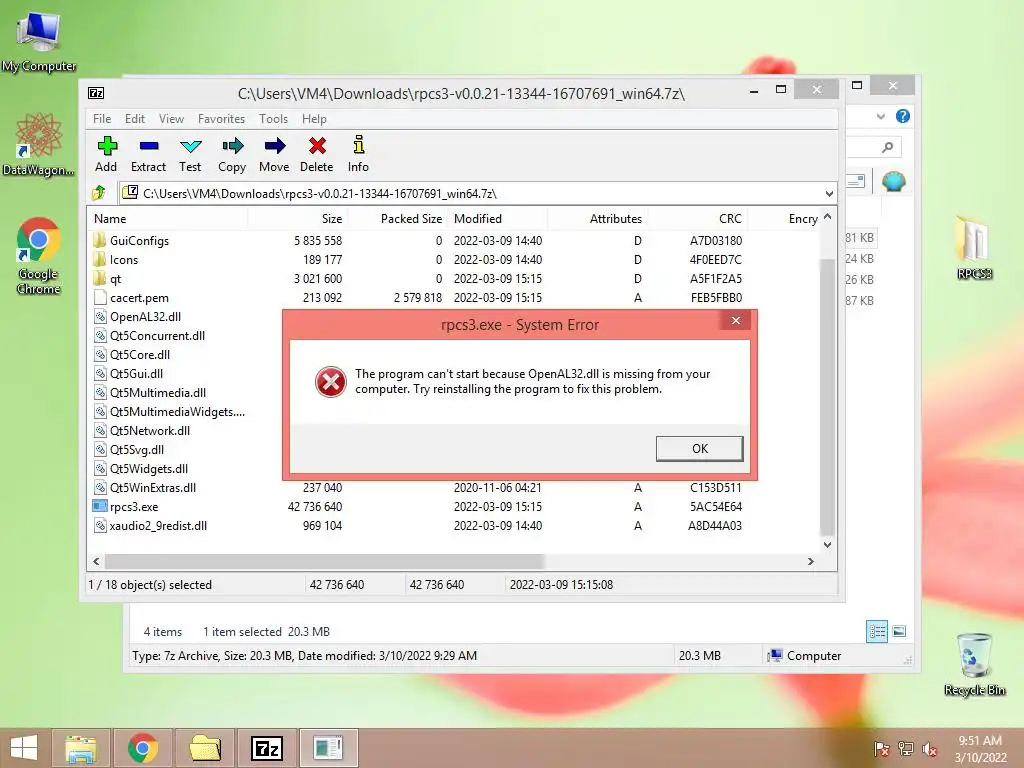Viewport: 1024px width, 768px height.
Task: Sort by the Attributes column header
Action: [x=597, y=219]
